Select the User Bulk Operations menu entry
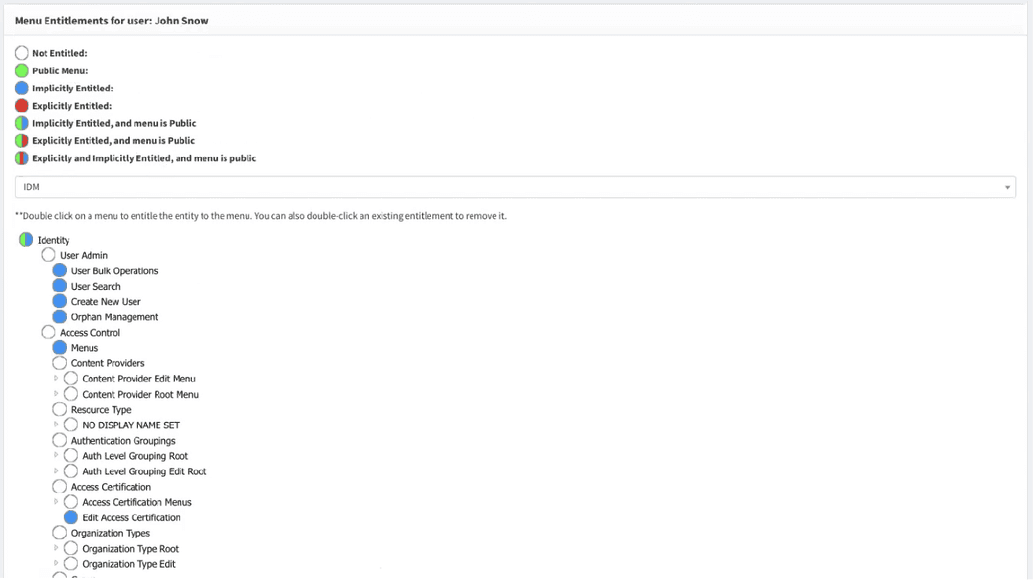Viewport: 1035px width, 580px height. click(115, 270)
